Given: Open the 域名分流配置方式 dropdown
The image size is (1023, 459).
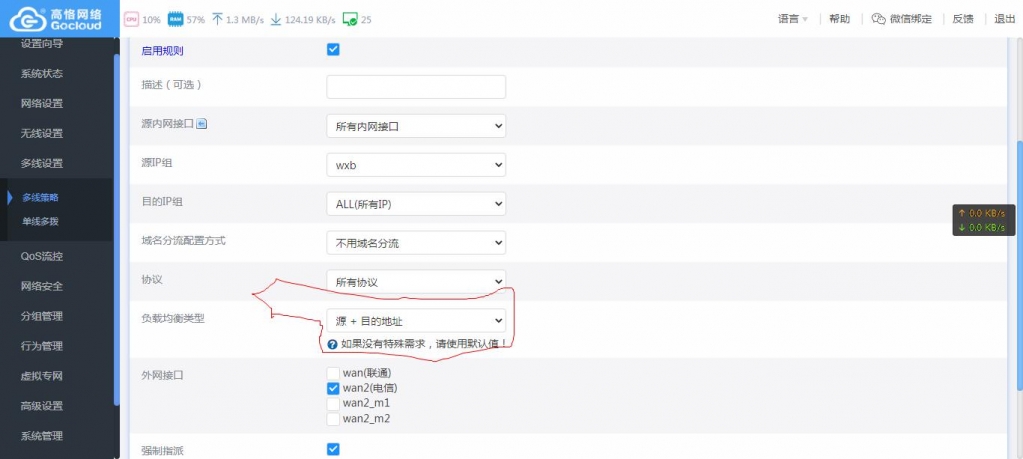Looking at the screenshot, I should [x=416, y=243].
